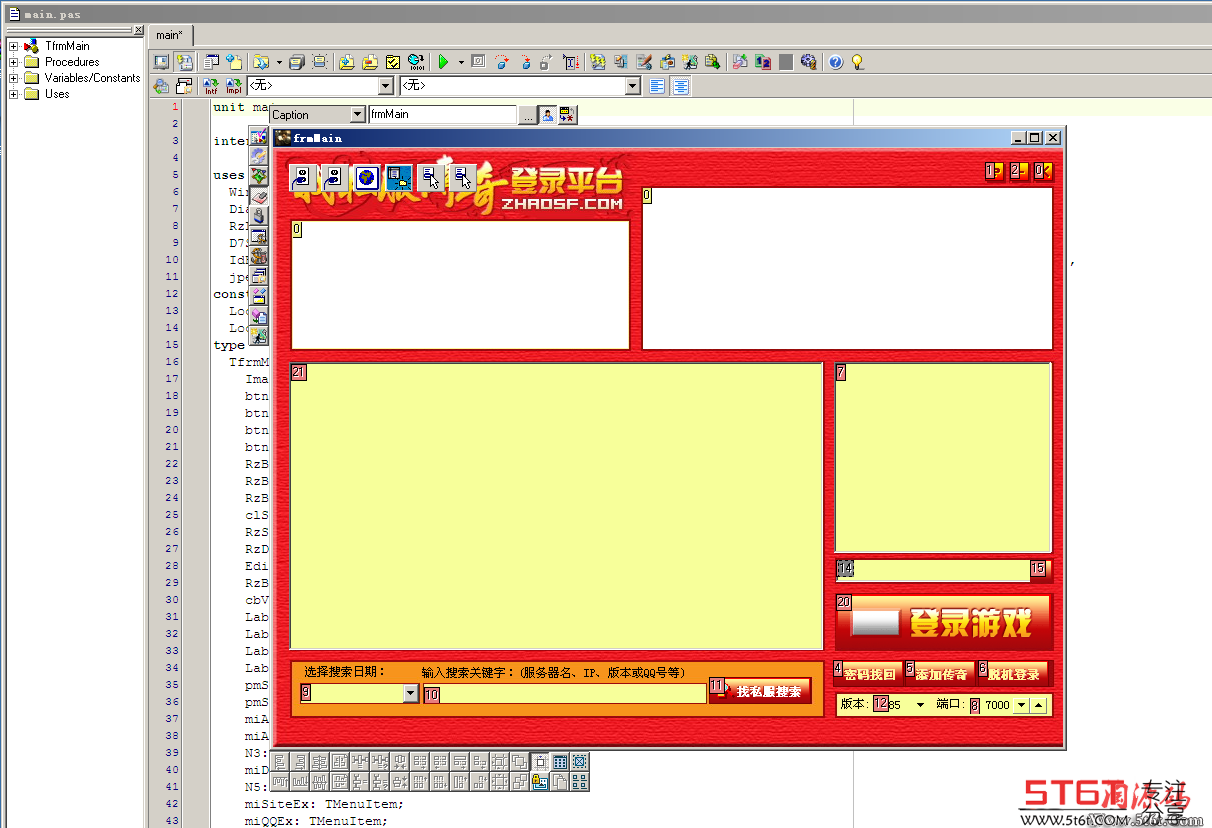The width and height of the screenshot is (1212, 828).
Task: Select Procedures in the structure tree
Action: (72, 62)
